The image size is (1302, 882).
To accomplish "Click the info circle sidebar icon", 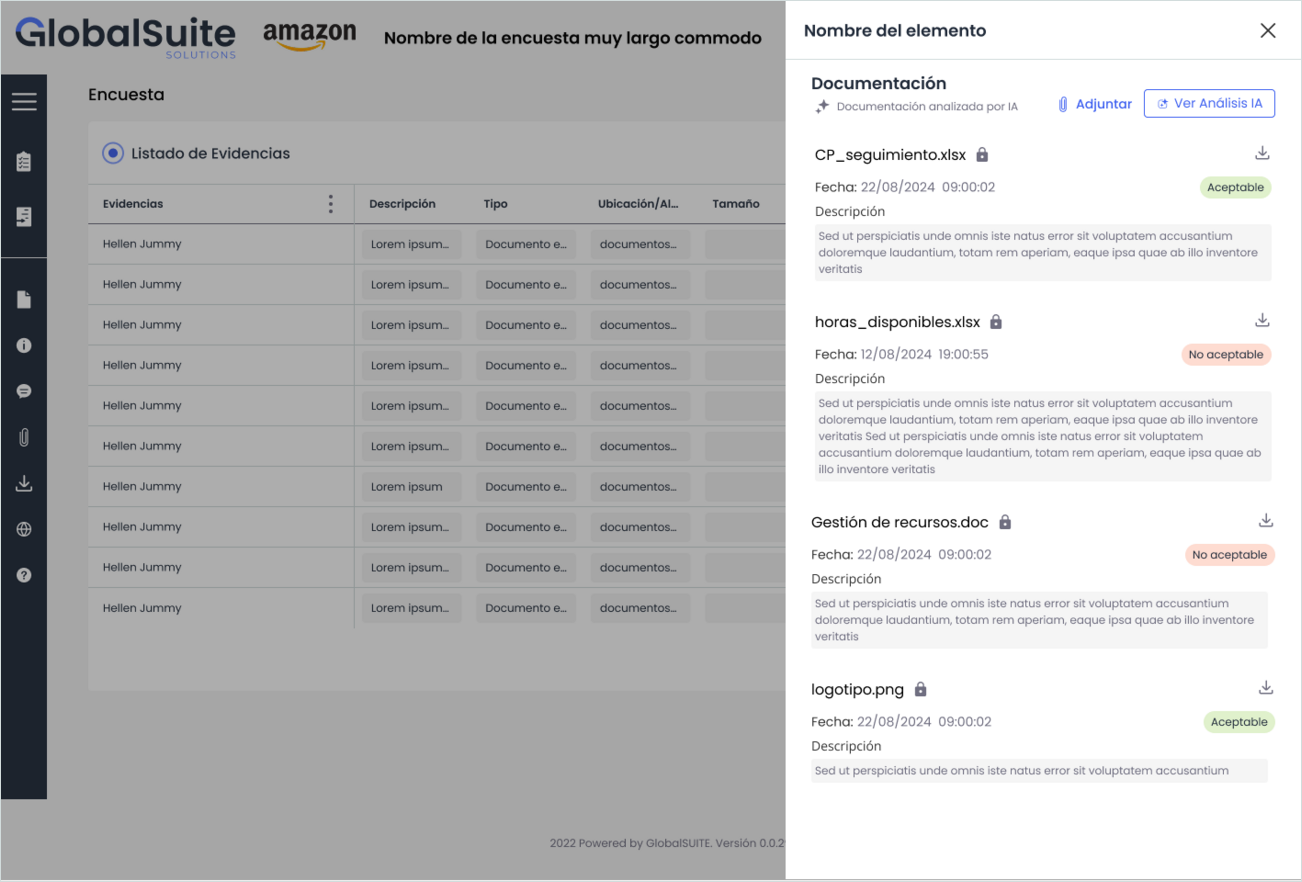I will tap(24, 345).
